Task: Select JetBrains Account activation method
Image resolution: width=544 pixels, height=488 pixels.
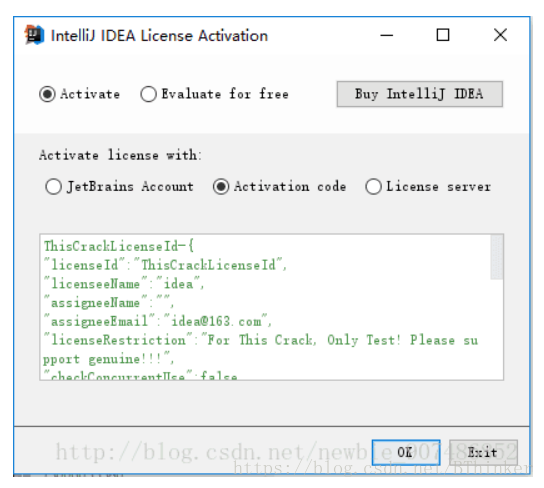Action: click(53, 187)
